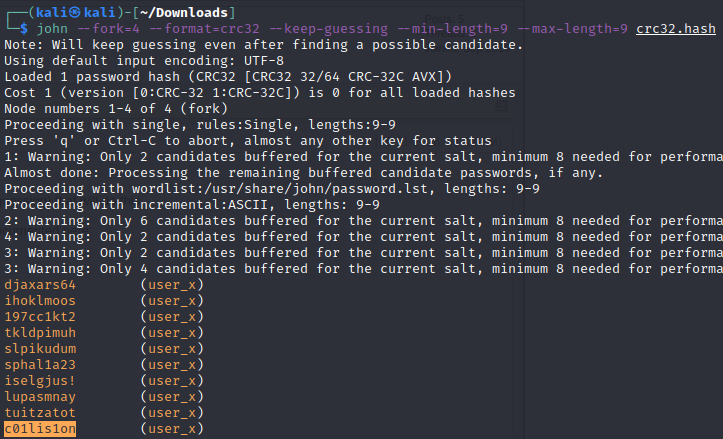The image size is (723, 439).
Task: Click the crc32.hash filename in command
Action: [x=675, y=29]
